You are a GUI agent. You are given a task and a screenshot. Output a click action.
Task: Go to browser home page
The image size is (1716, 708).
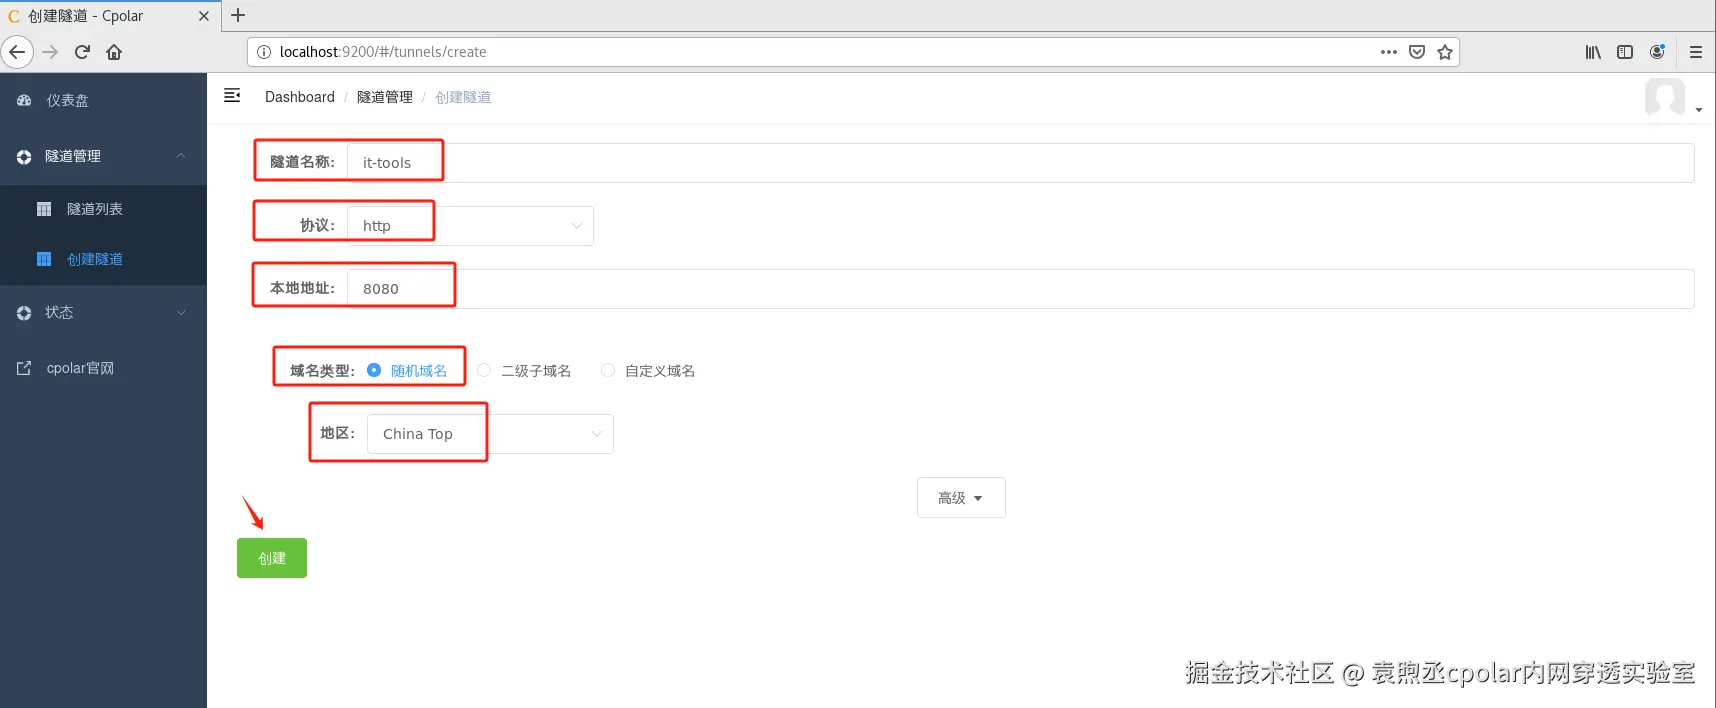tap(114, 52)
